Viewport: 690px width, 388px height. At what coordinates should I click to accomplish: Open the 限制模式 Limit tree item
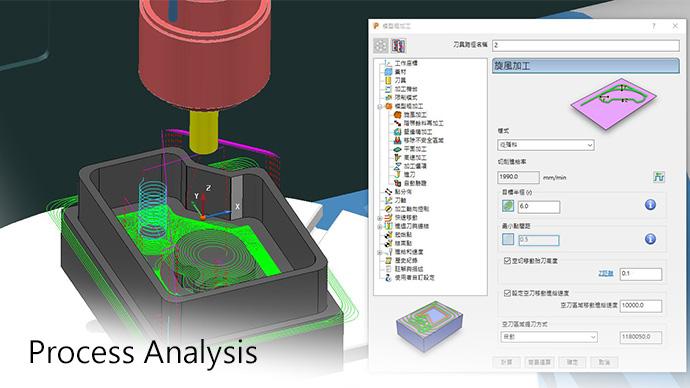pos(406,97)
